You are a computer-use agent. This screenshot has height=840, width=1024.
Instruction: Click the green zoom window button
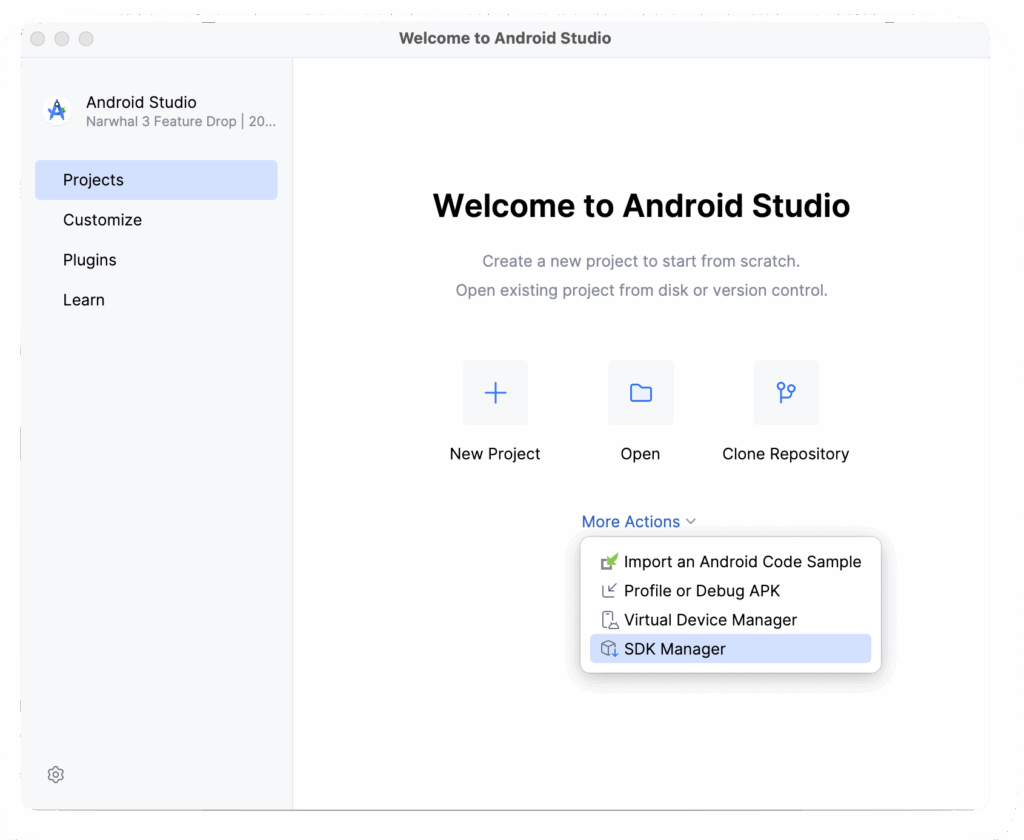tap(86, 39)
